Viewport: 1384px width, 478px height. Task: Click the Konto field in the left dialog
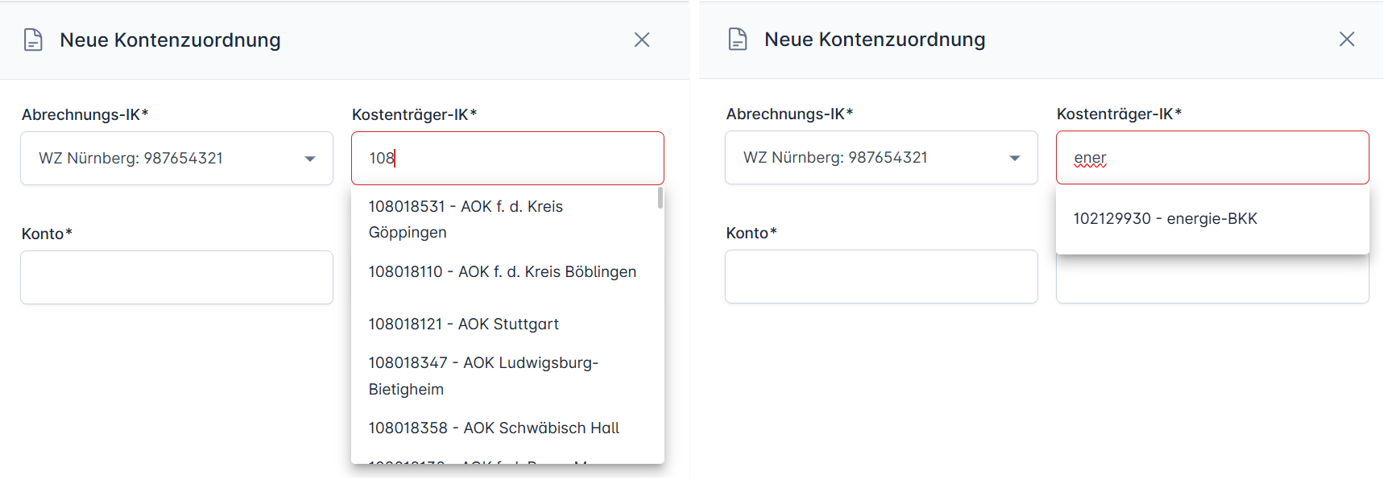click(x=177, y=278)
